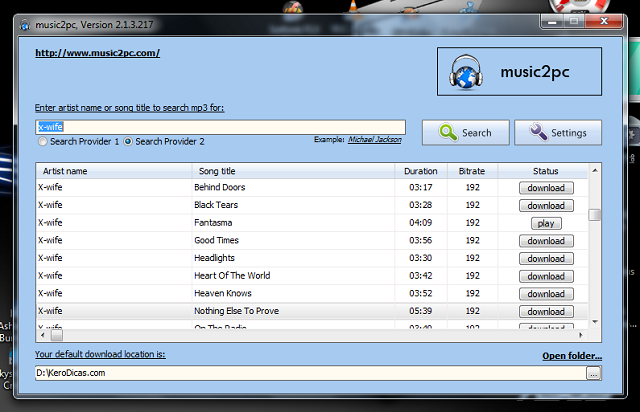Click the horizontal scrollbar thumb
Image resolution: width=640 pixels, height=412 pixels.
click(57, 335)
